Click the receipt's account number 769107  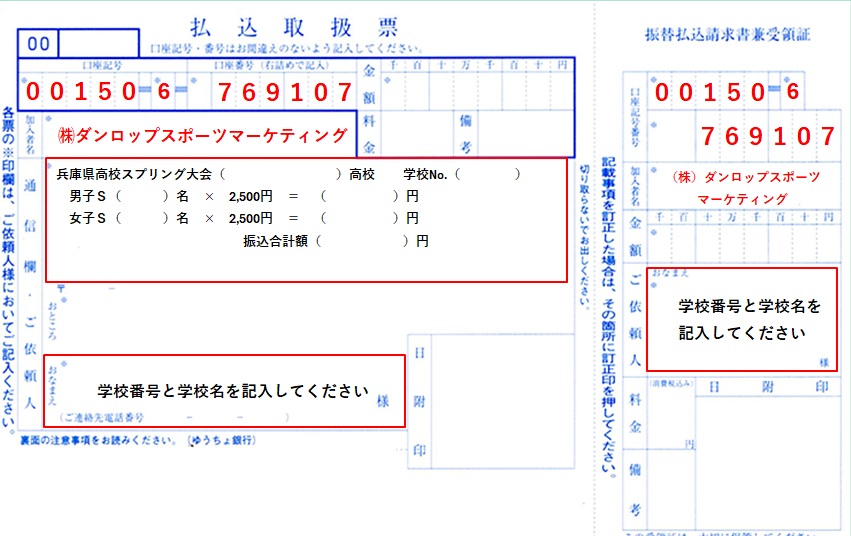pos(767,136)
